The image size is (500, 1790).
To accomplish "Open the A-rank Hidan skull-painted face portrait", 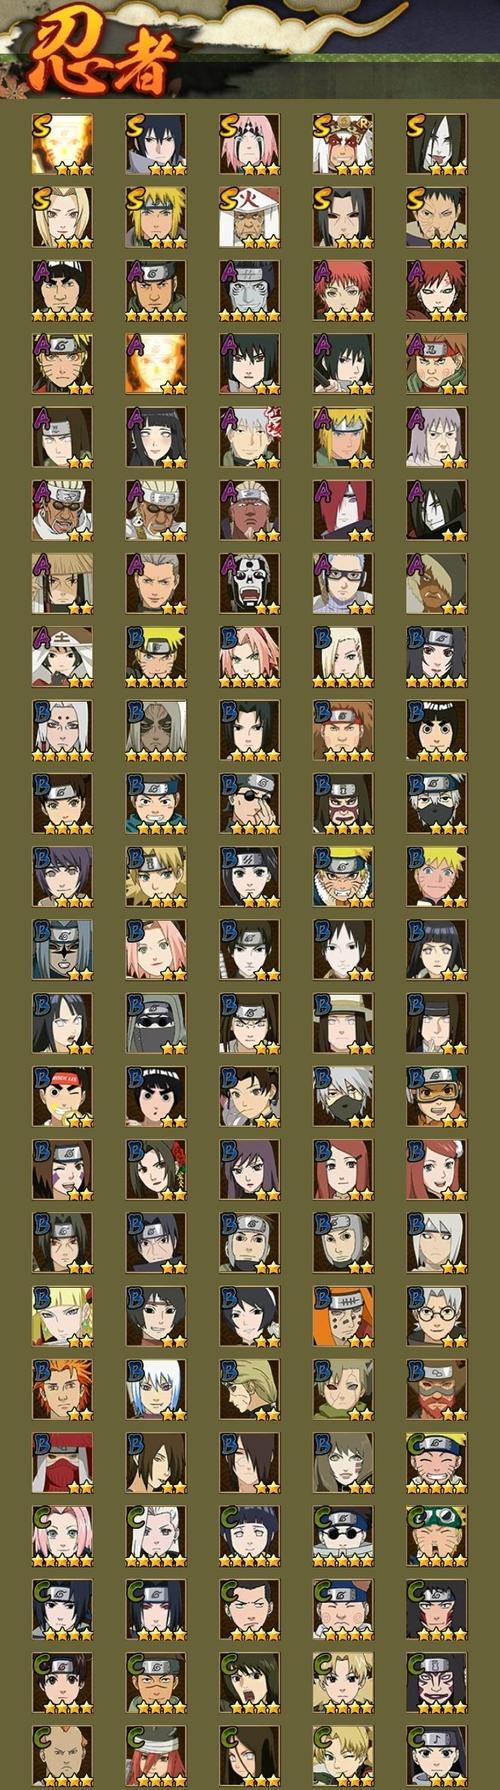I will [249, 583].
